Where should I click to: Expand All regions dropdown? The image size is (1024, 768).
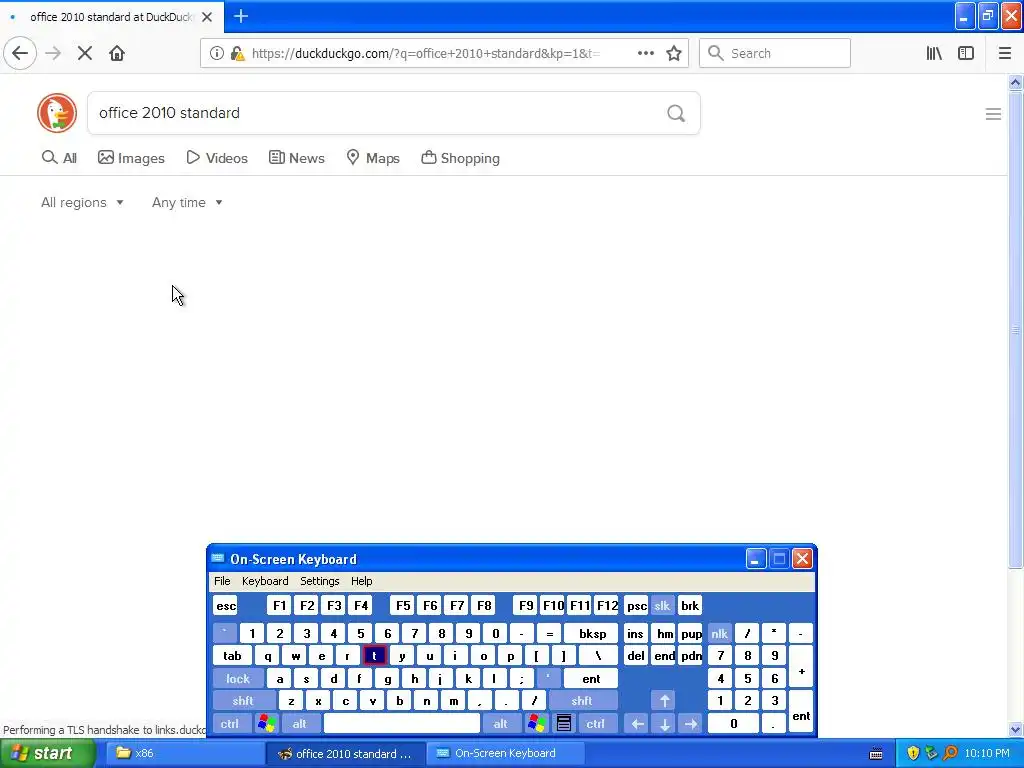[x=82, y=202]
